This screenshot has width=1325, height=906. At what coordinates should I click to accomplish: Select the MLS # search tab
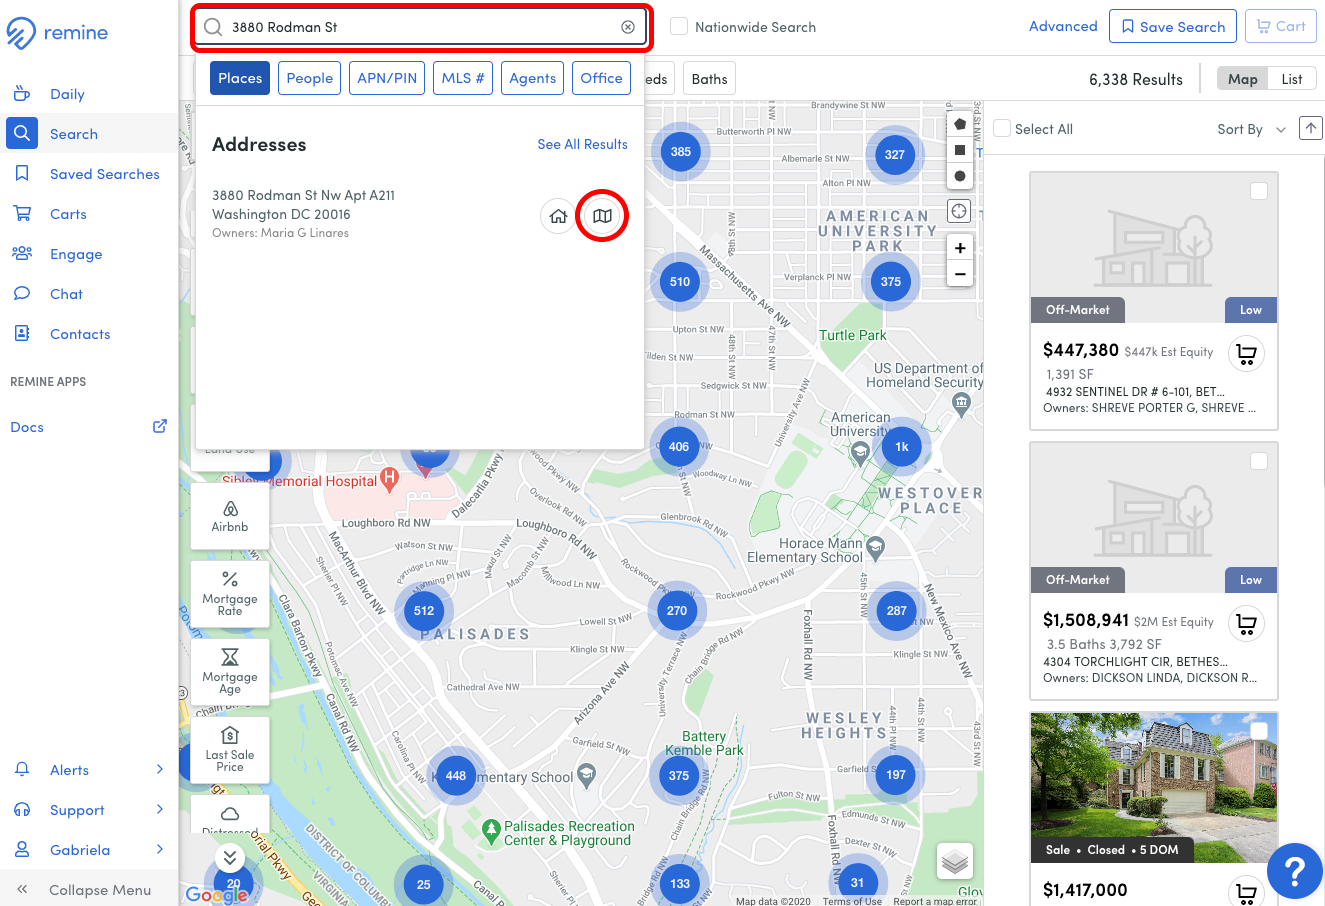463,78
